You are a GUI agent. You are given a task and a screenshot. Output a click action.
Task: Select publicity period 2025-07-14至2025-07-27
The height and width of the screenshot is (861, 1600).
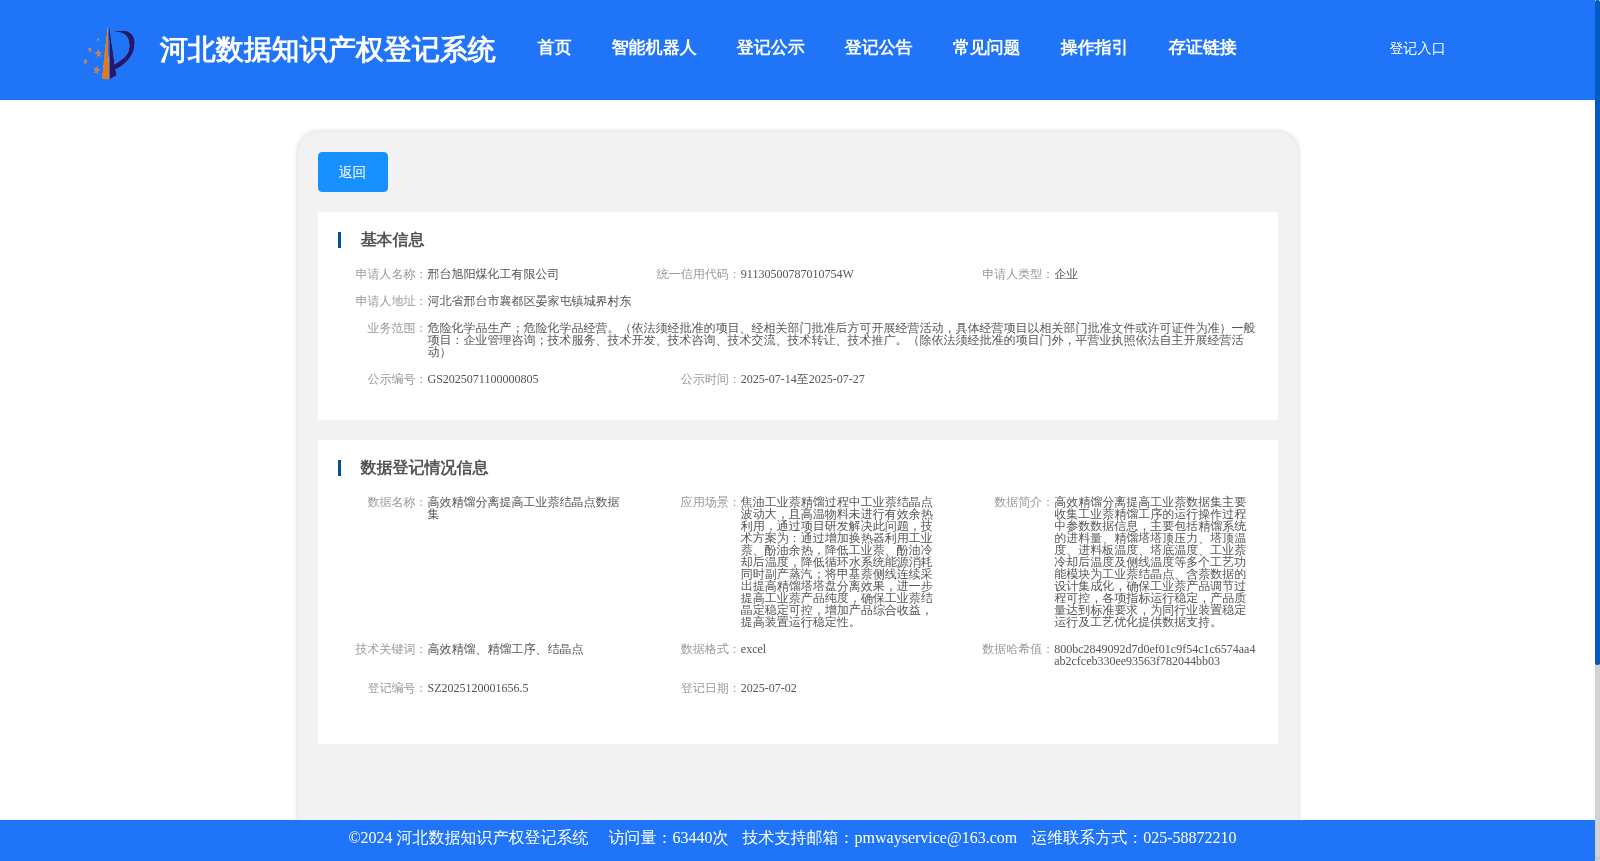pyautogui.click(x=802, y=379)
